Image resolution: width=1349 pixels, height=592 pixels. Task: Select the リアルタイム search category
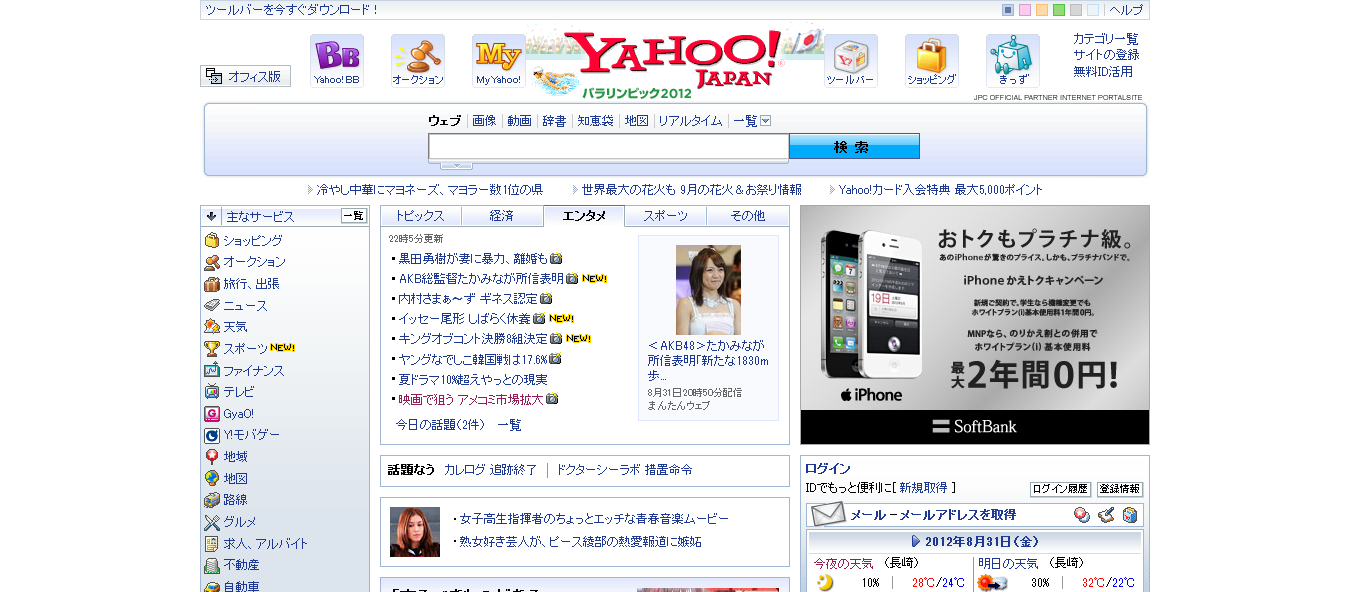pyautogui.click(x=690, y=121)
